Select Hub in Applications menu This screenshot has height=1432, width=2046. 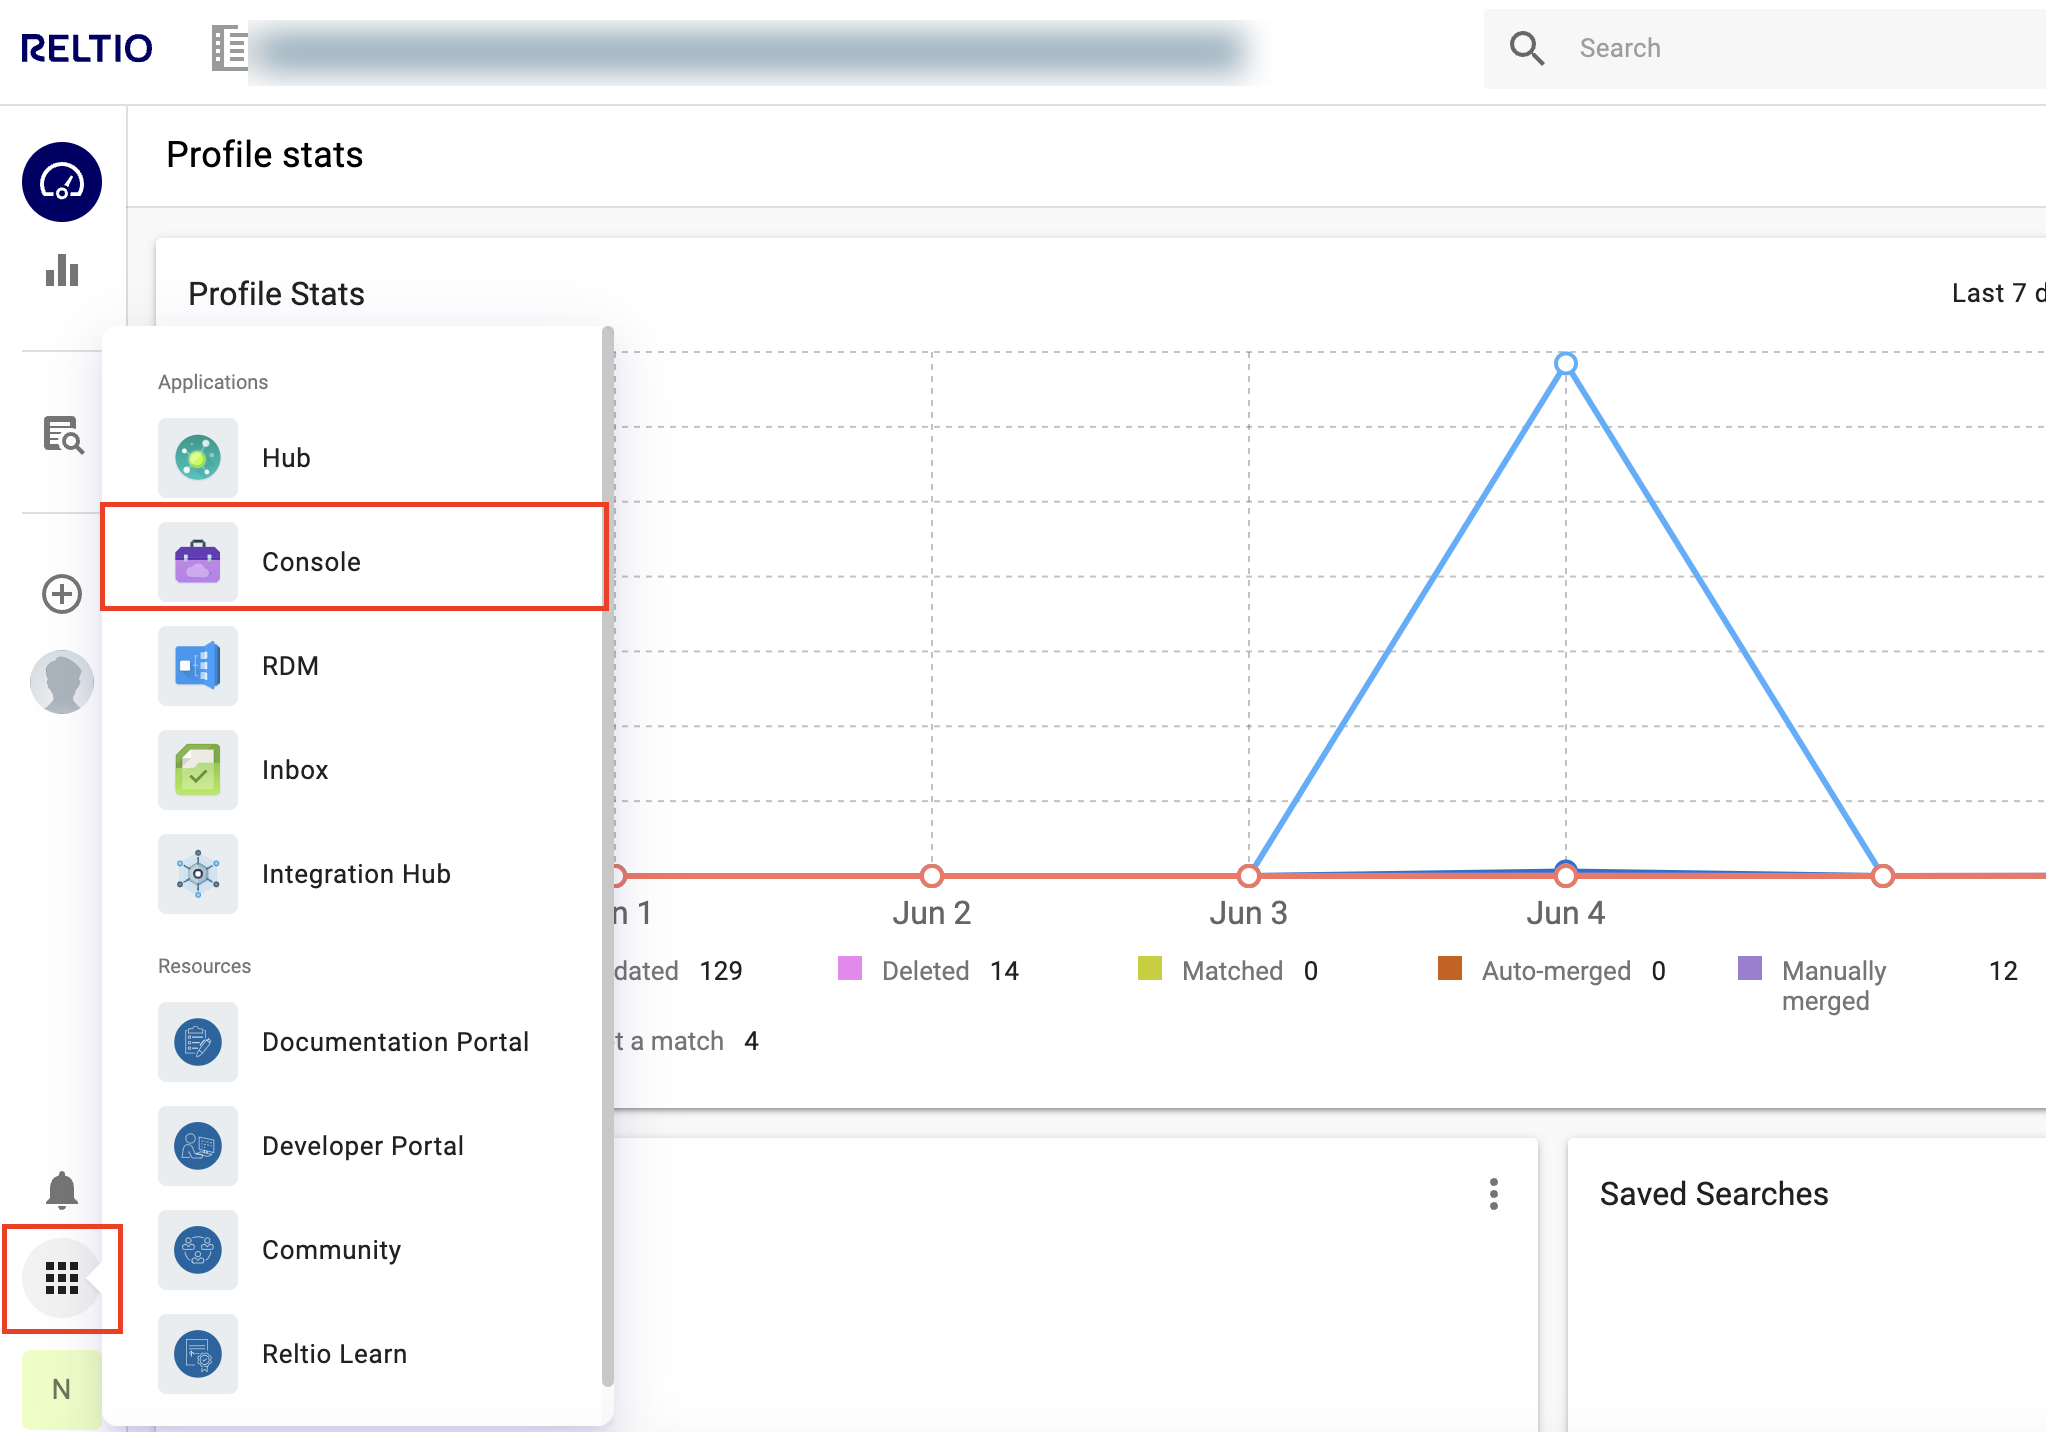point(352,458)
